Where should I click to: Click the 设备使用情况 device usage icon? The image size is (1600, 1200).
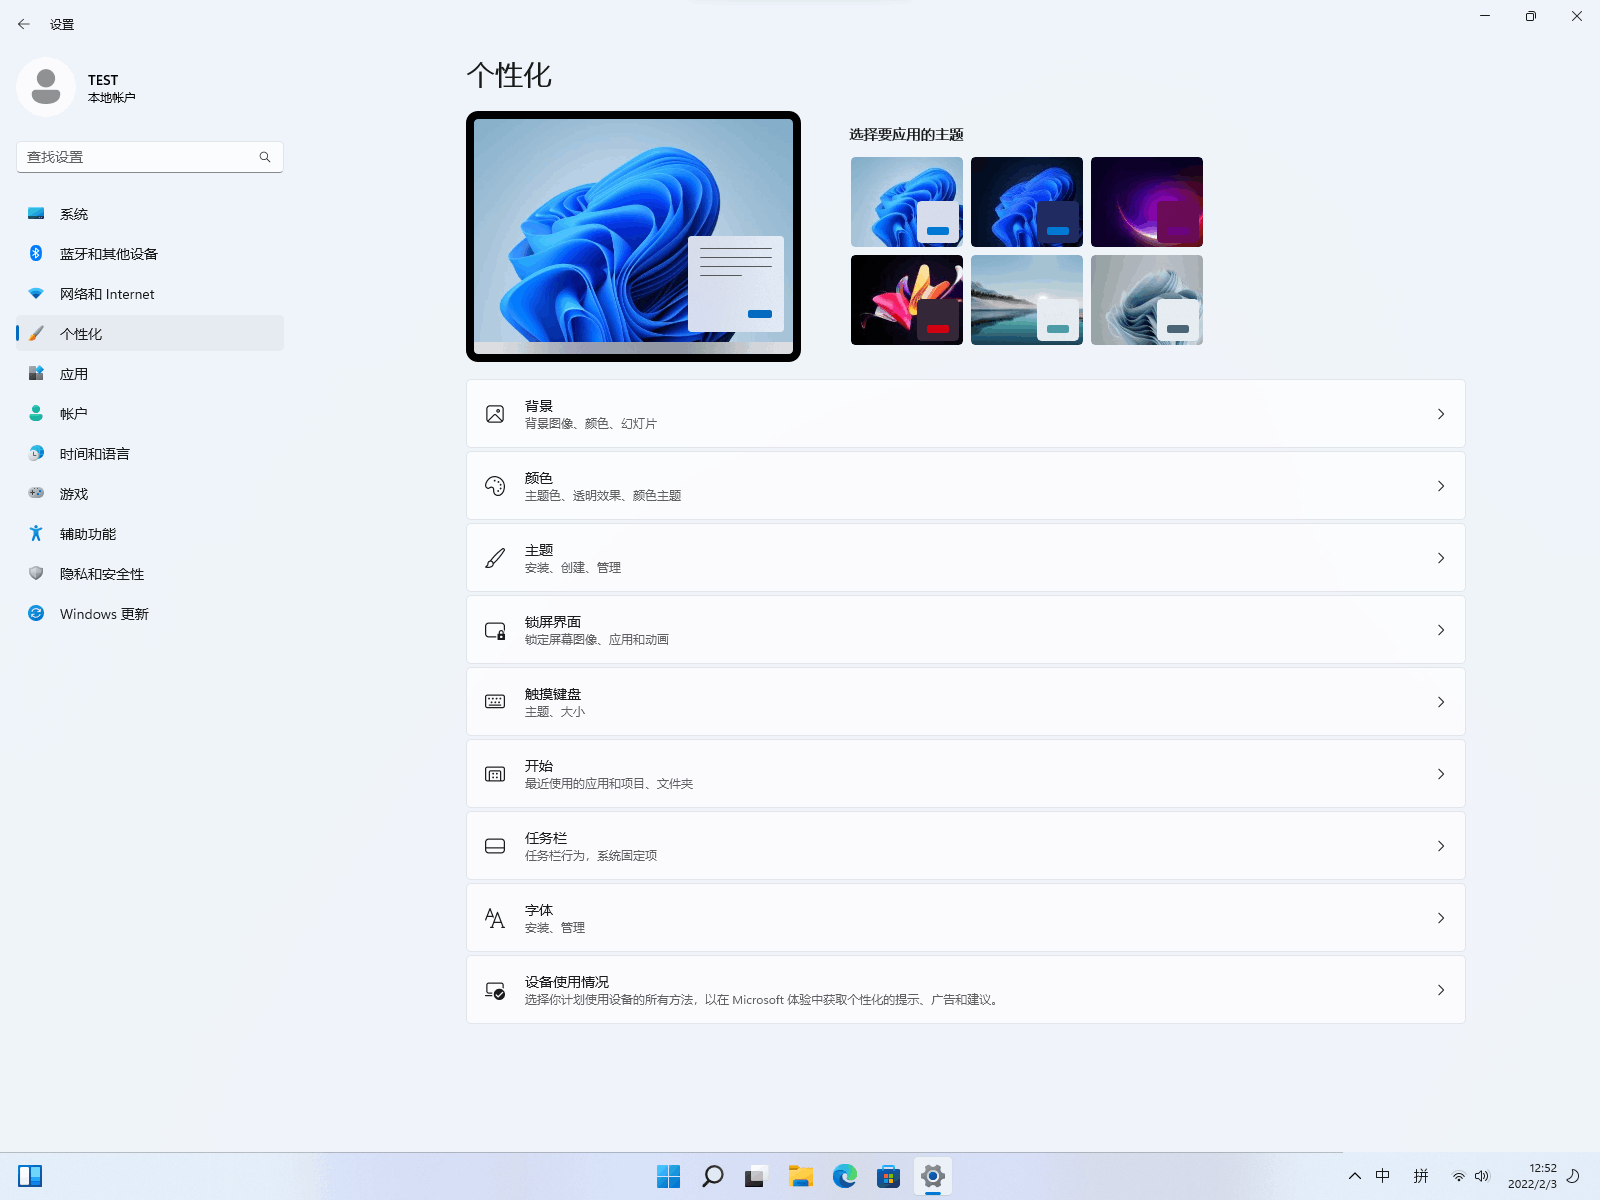(495, 990)
